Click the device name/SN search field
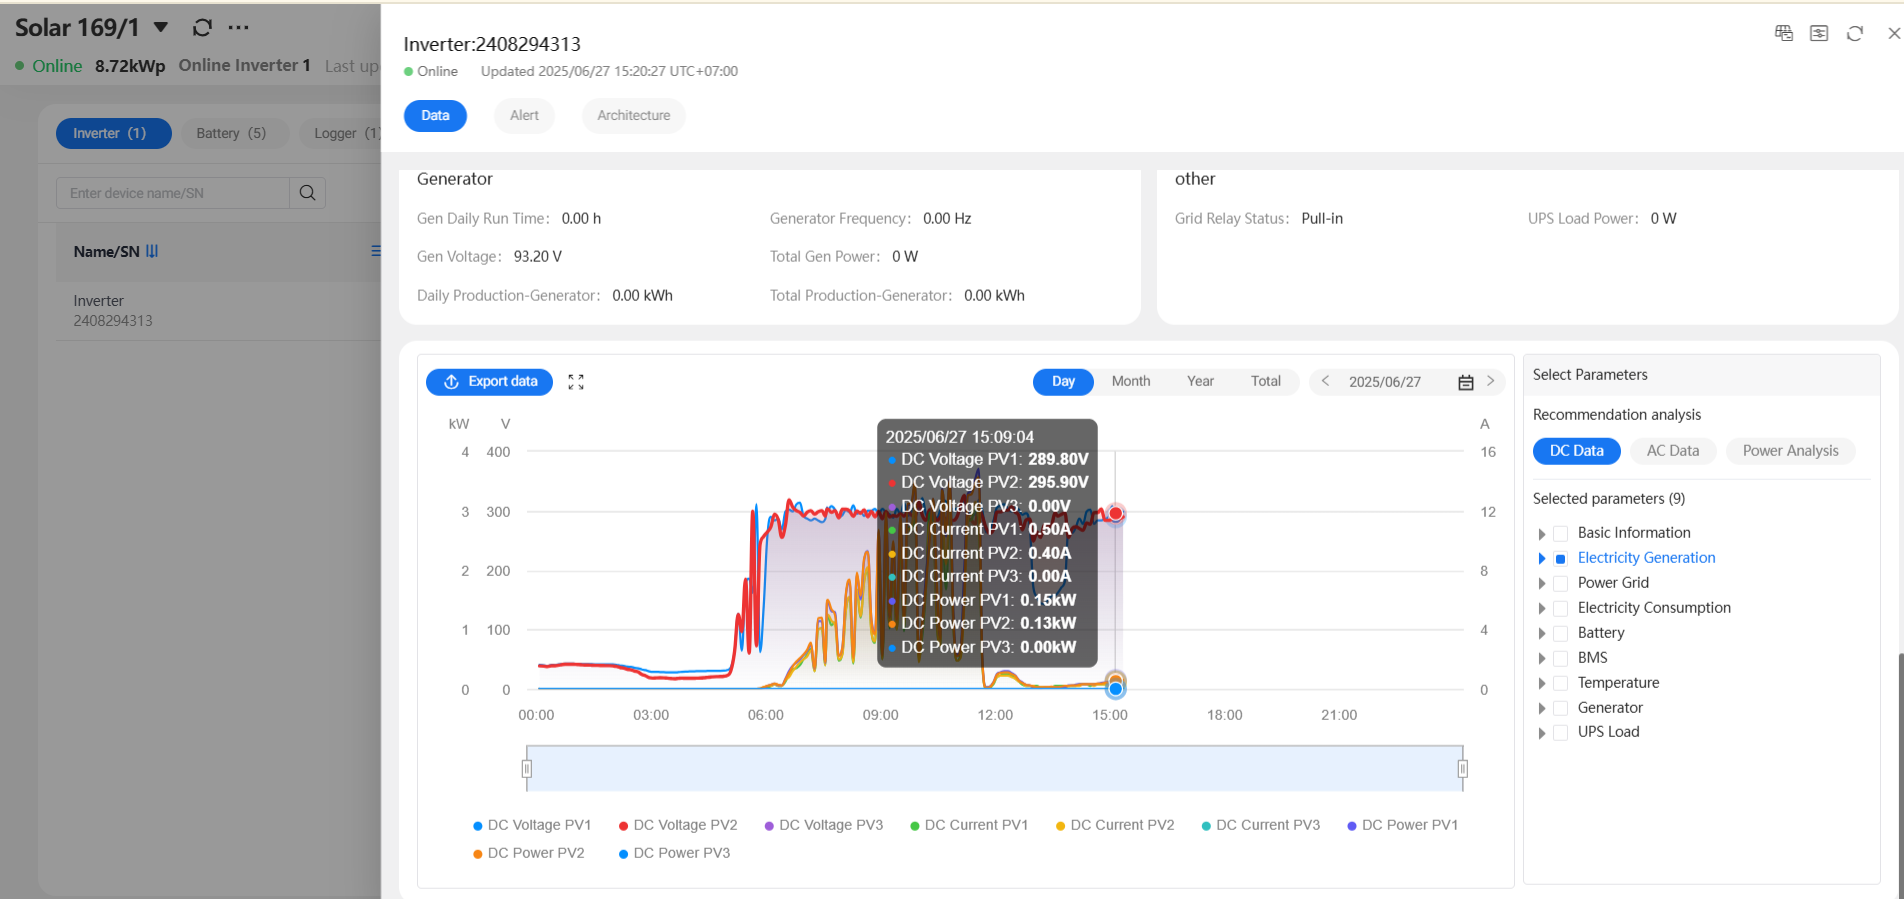1904x899 pixels. (173, 193)
